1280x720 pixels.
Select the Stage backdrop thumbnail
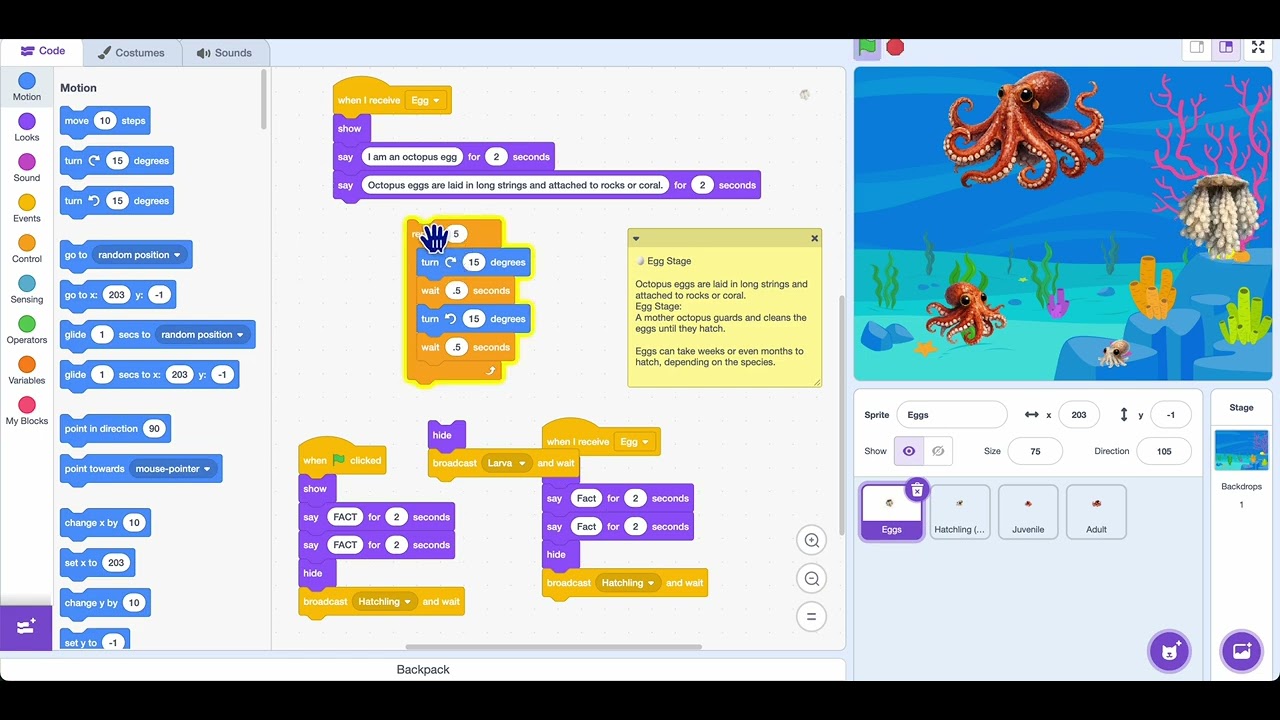click(x=1241, y=450)
